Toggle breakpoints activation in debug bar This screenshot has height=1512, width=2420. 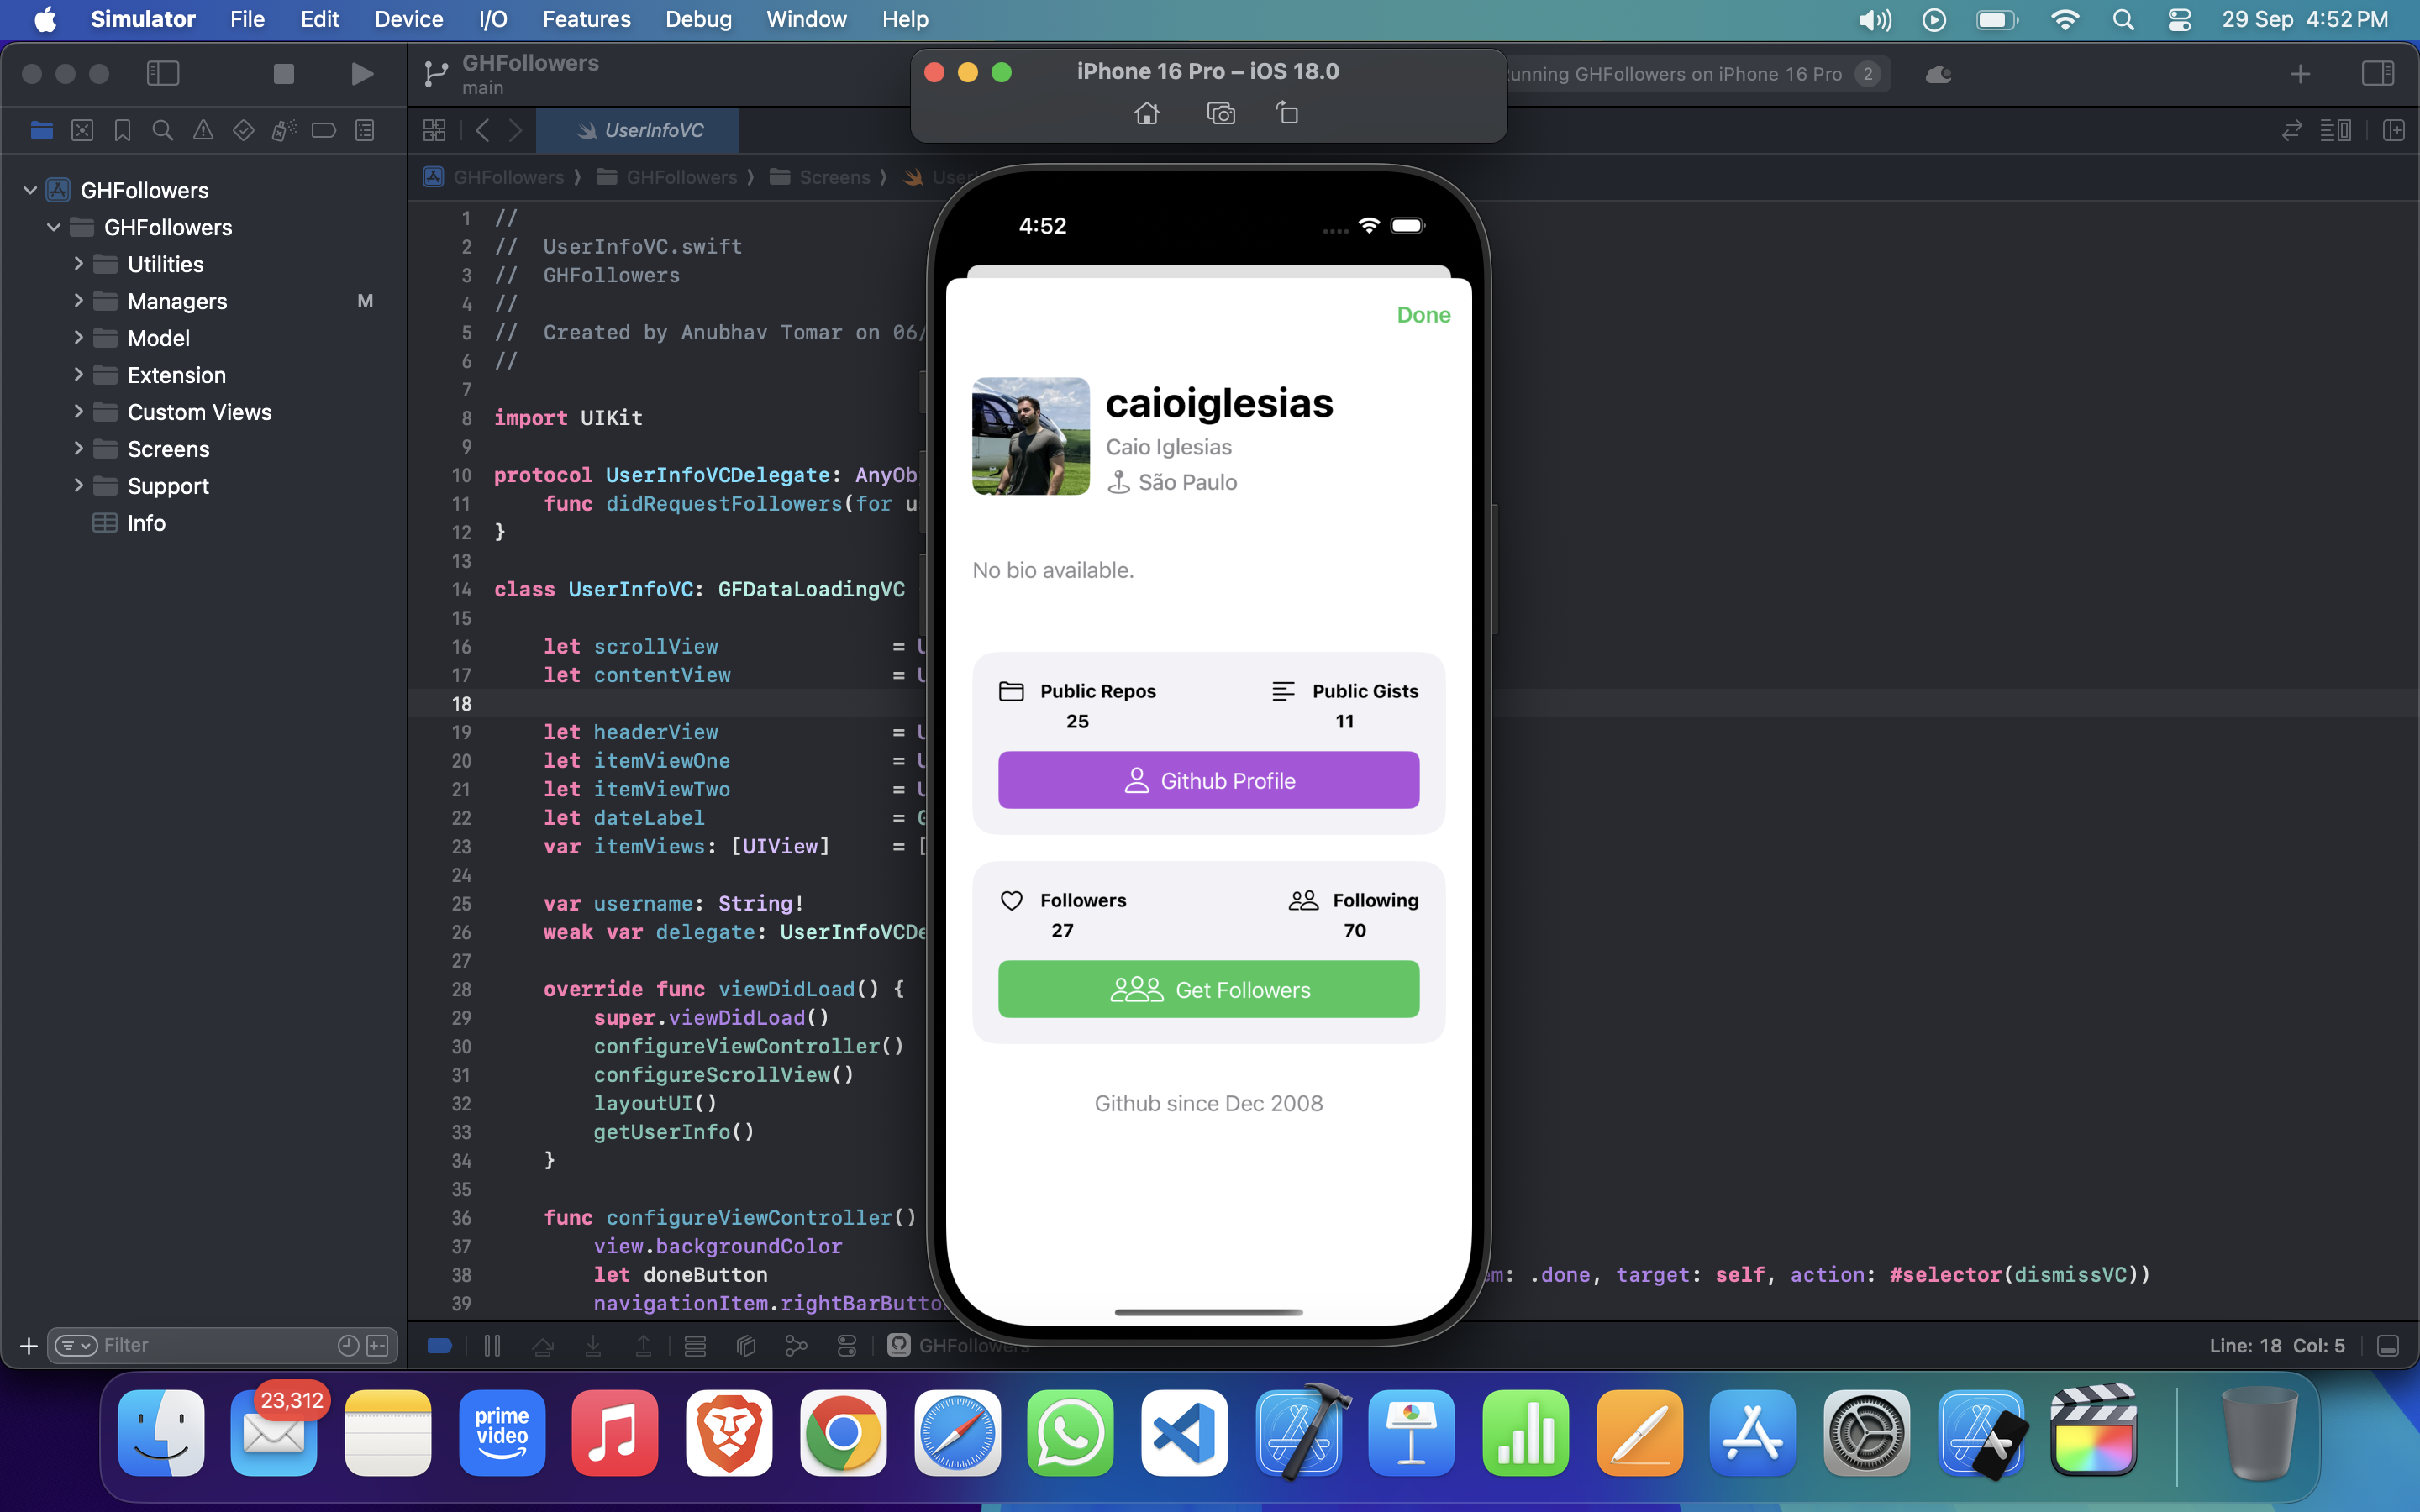(x=440, y=1346)
